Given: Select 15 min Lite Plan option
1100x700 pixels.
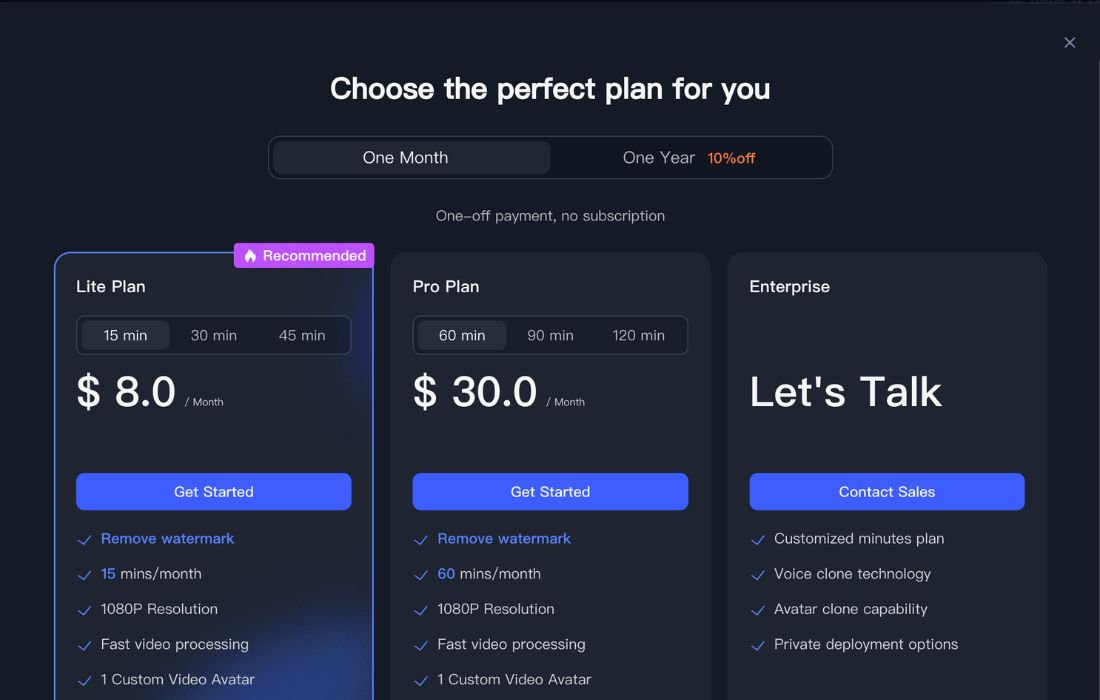Looking at the screenshot, I should [x=125, y=336].
